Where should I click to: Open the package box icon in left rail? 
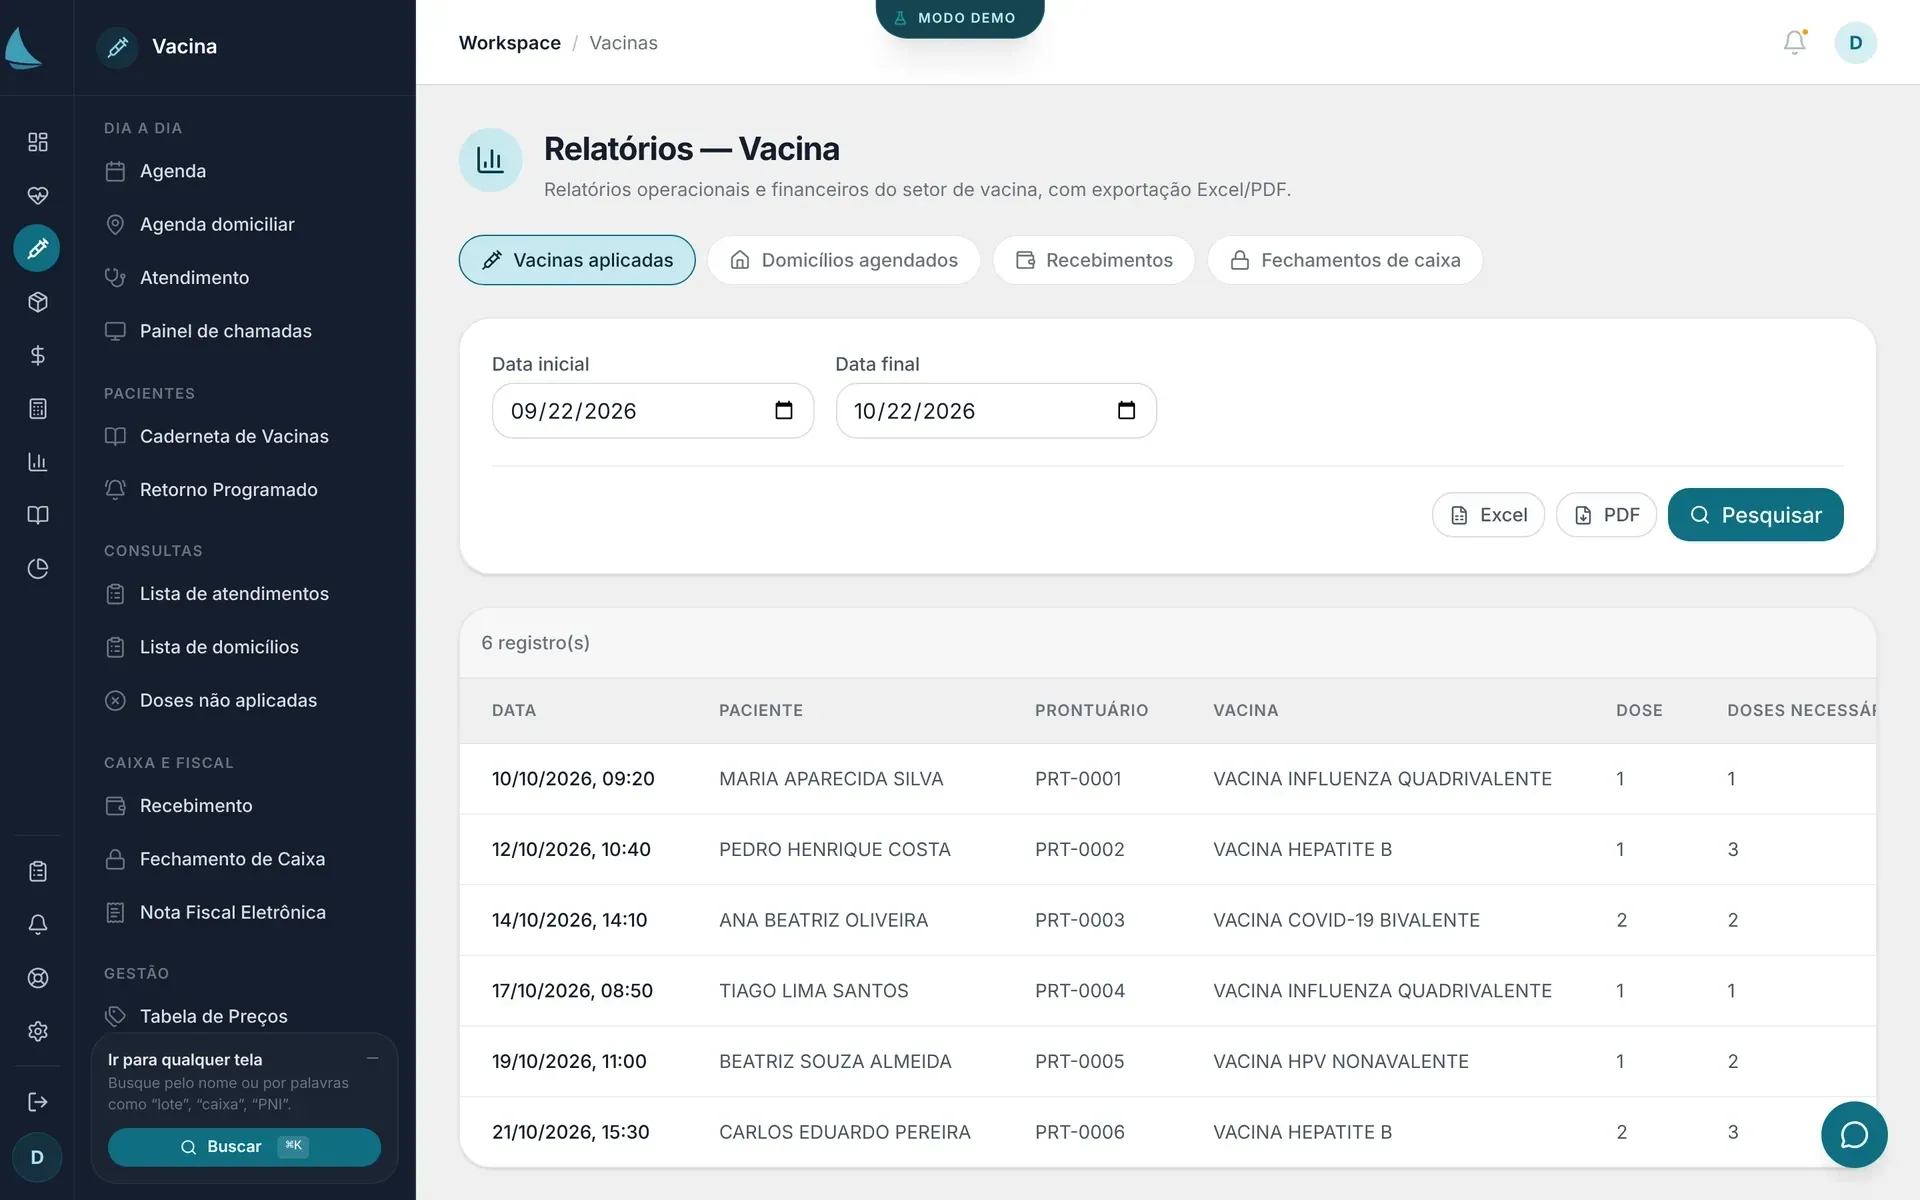tap(37, 302)
